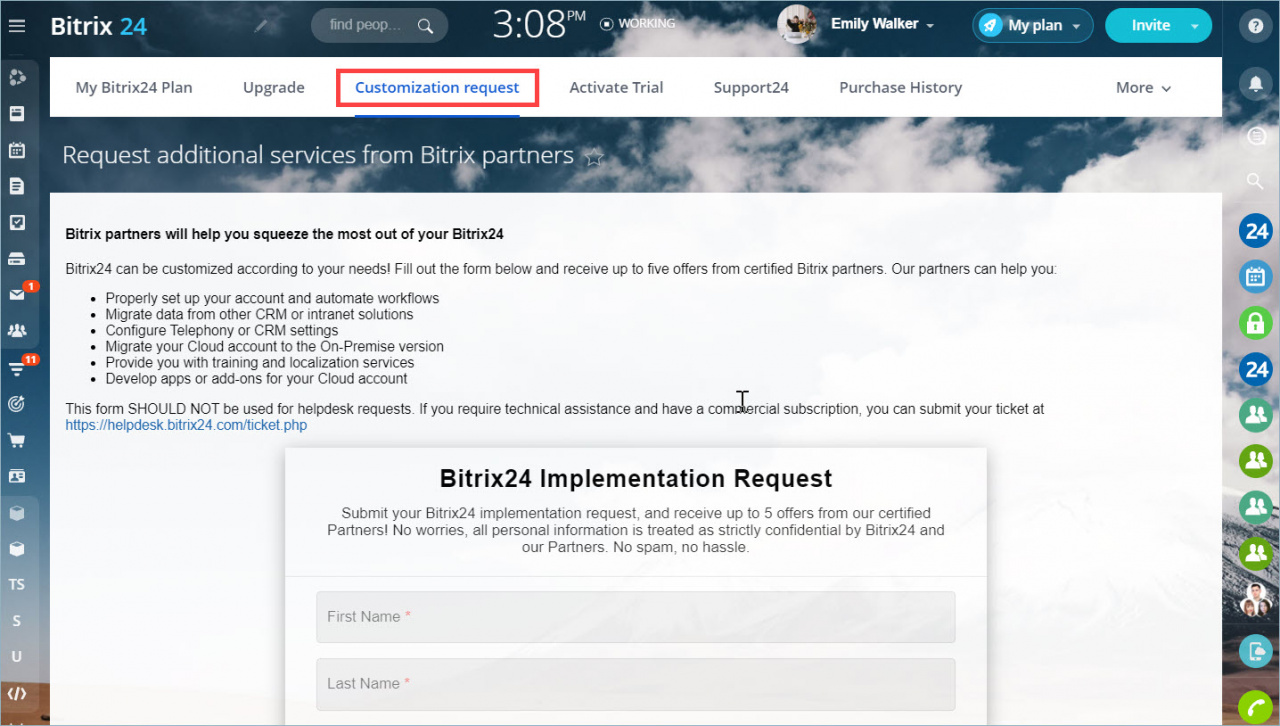Open the contact card icon in left menu
This screenshot has height=726, width=1280.
[17, 476]
